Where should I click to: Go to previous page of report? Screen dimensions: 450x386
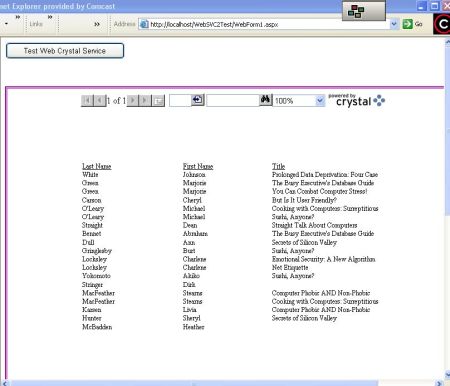point(100,101)
